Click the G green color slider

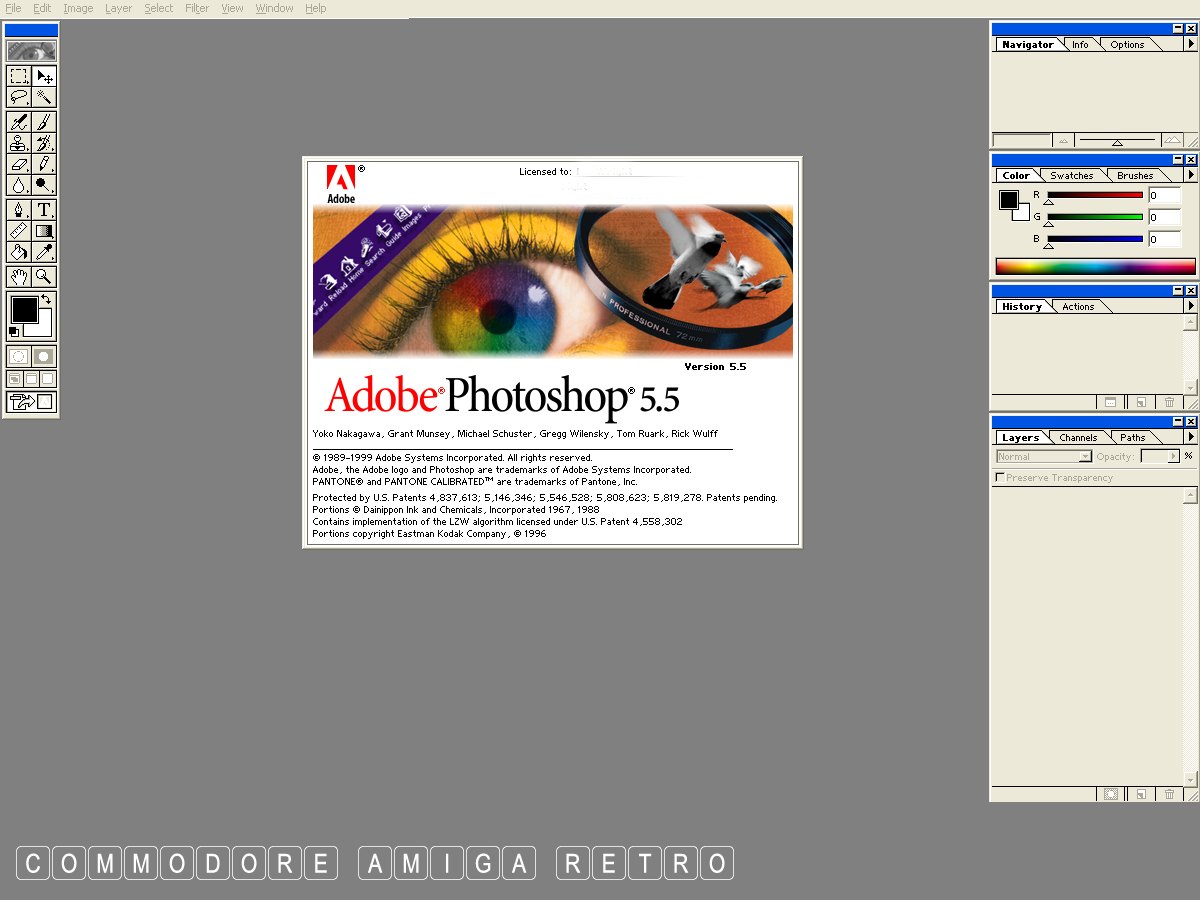pyautogui.click(x=1095, y=217)
